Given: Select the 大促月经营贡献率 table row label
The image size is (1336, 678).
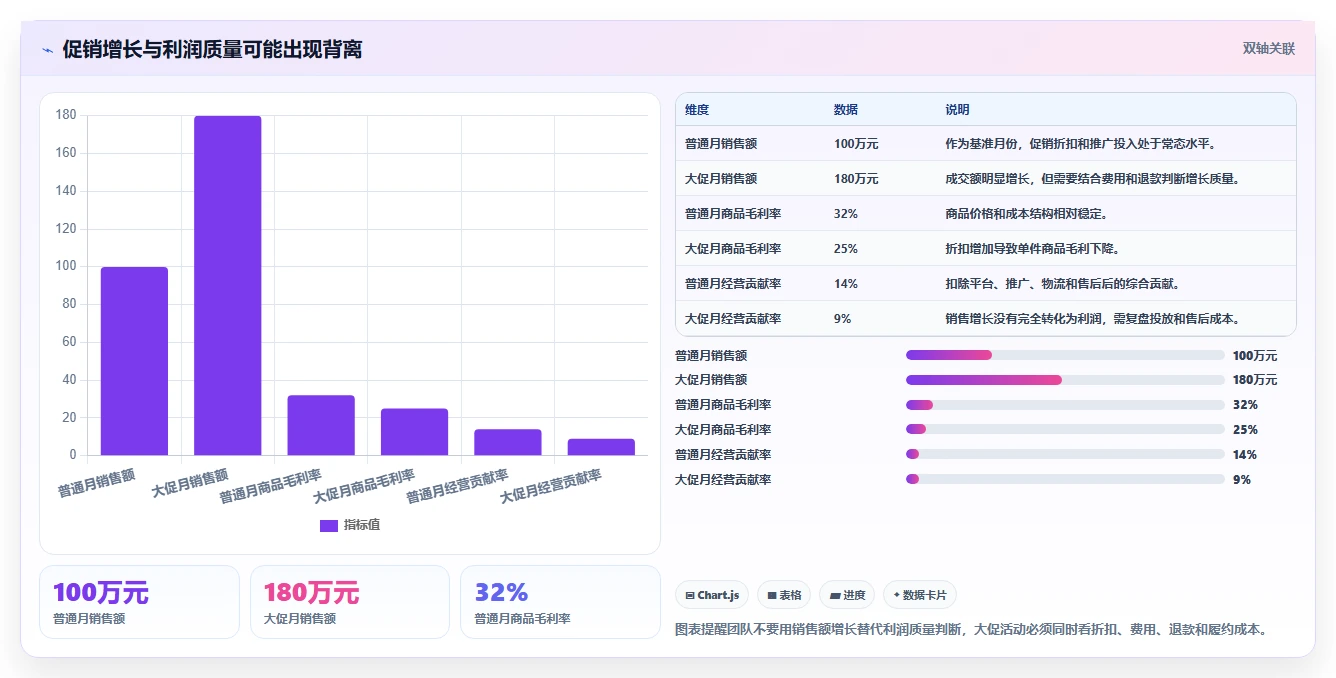Looking at the screenshot, I should [733, 319].
